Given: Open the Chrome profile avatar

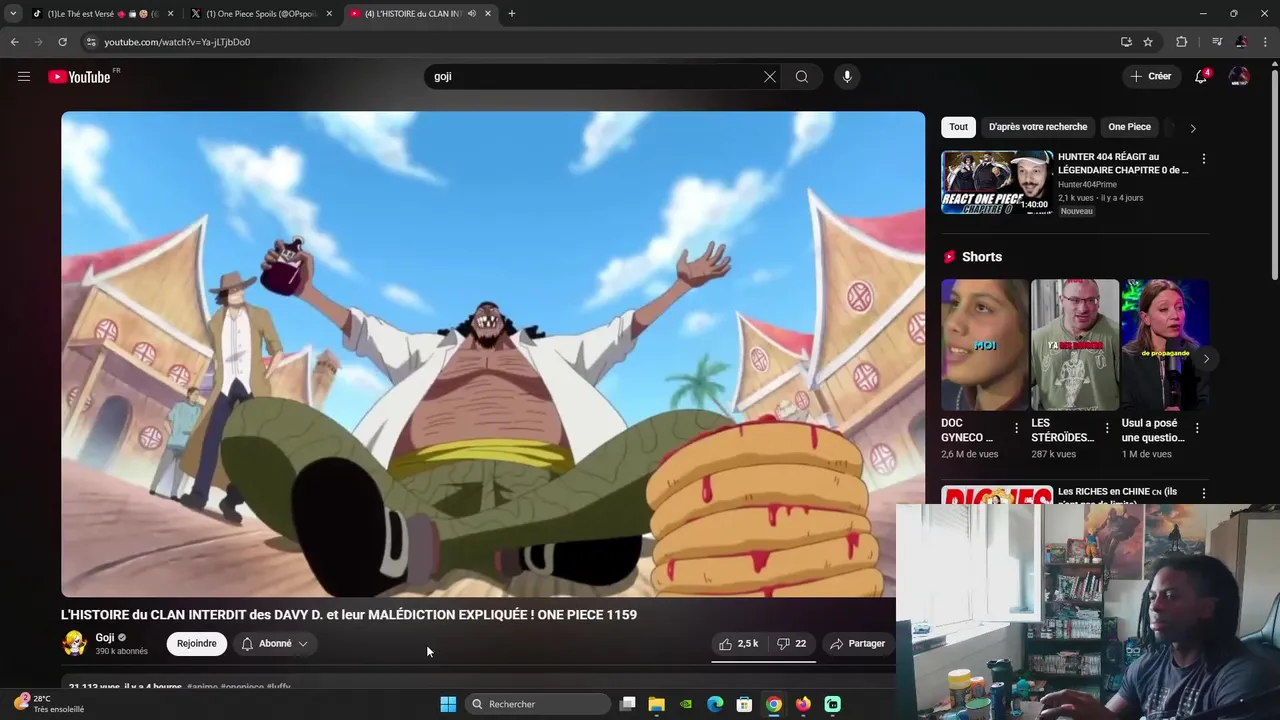Looking at the screenshot, I should 1241,42.
